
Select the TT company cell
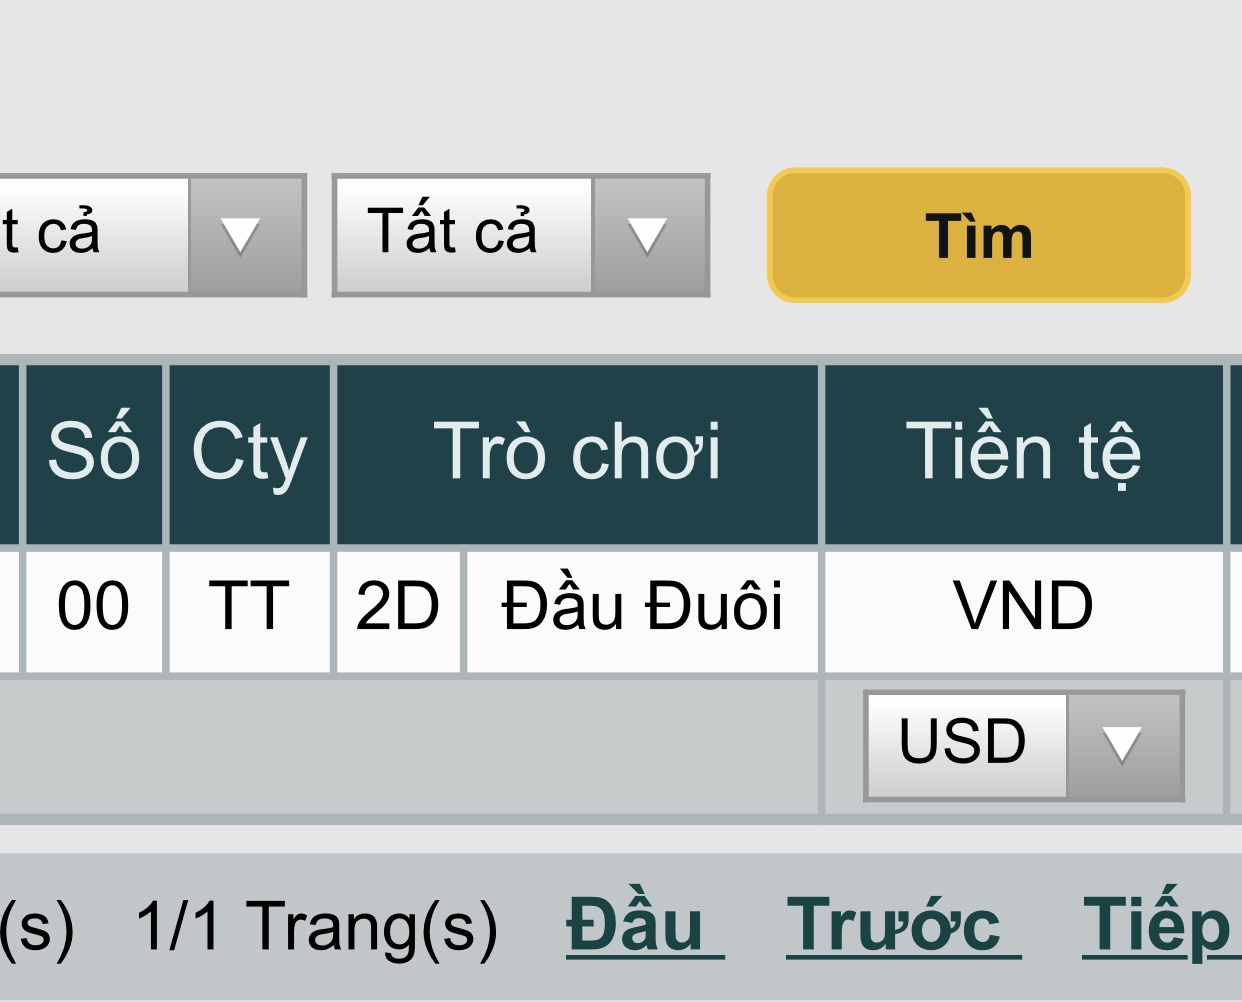(249, 607)
